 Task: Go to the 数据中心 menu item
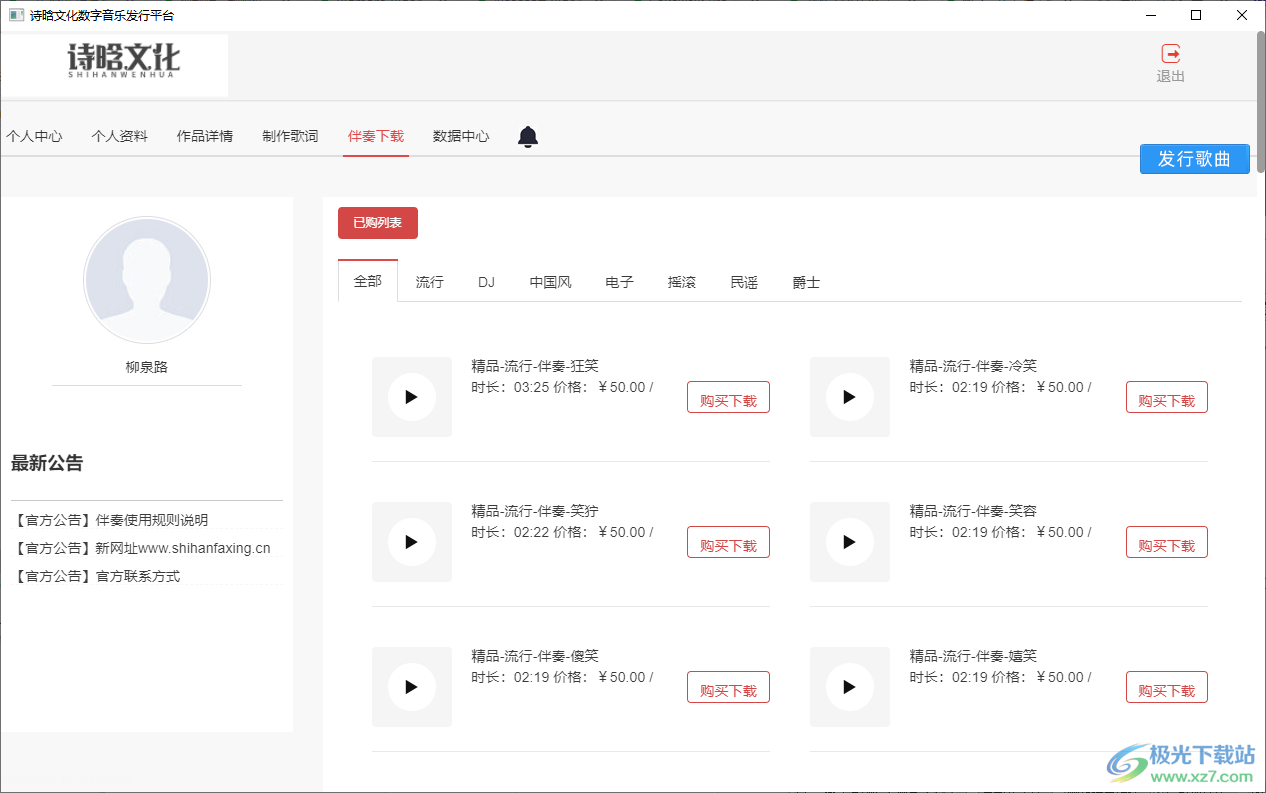coord(461,136)
